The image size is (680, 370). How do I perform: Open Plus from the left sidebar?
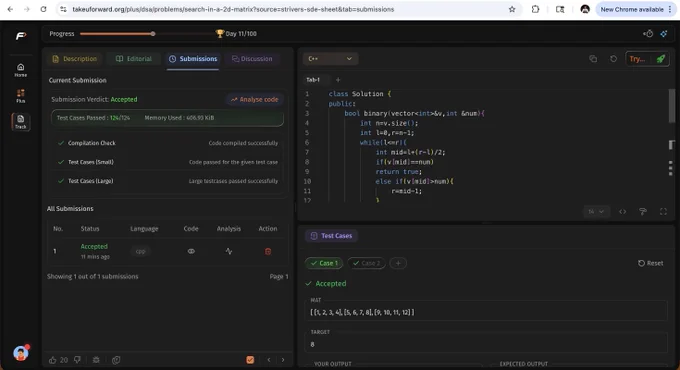click(20, 96)
